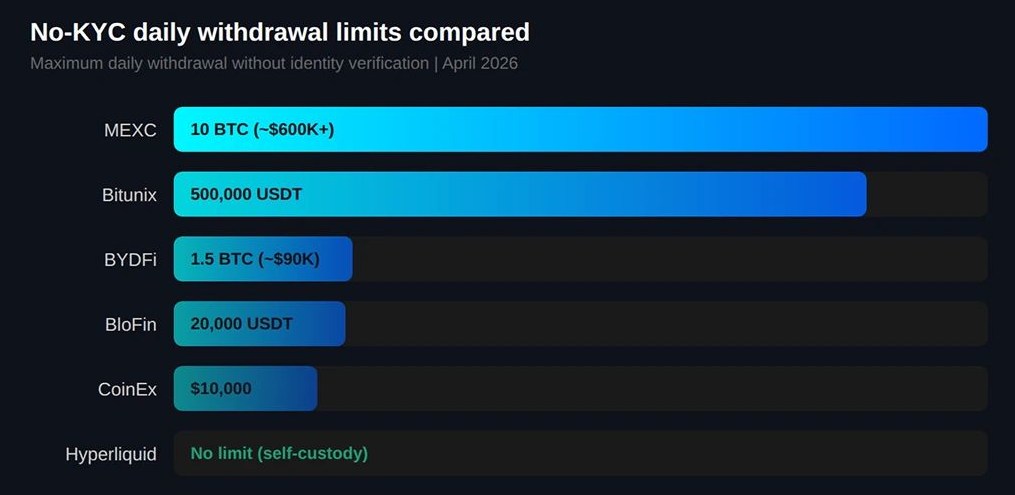
Task: Click the empty Hyperliquid track right of its text
Action: click(x=680, y=454)
